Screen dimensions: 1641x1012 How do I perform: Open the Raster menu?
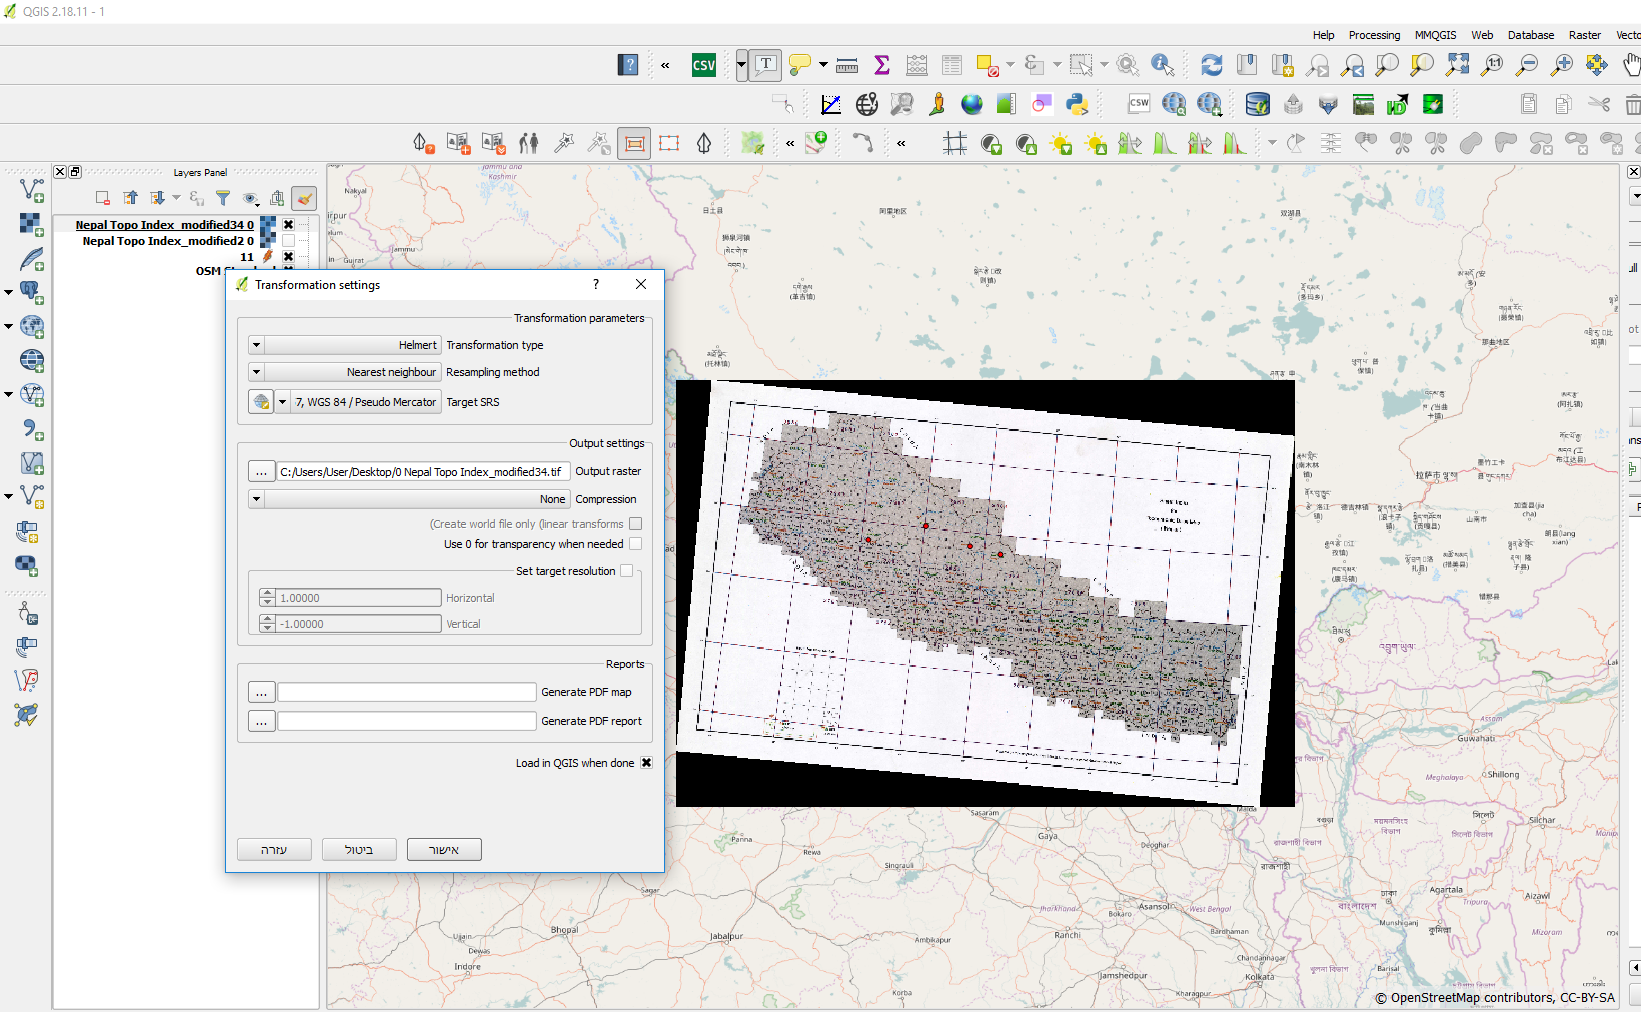pos(1584,35)
